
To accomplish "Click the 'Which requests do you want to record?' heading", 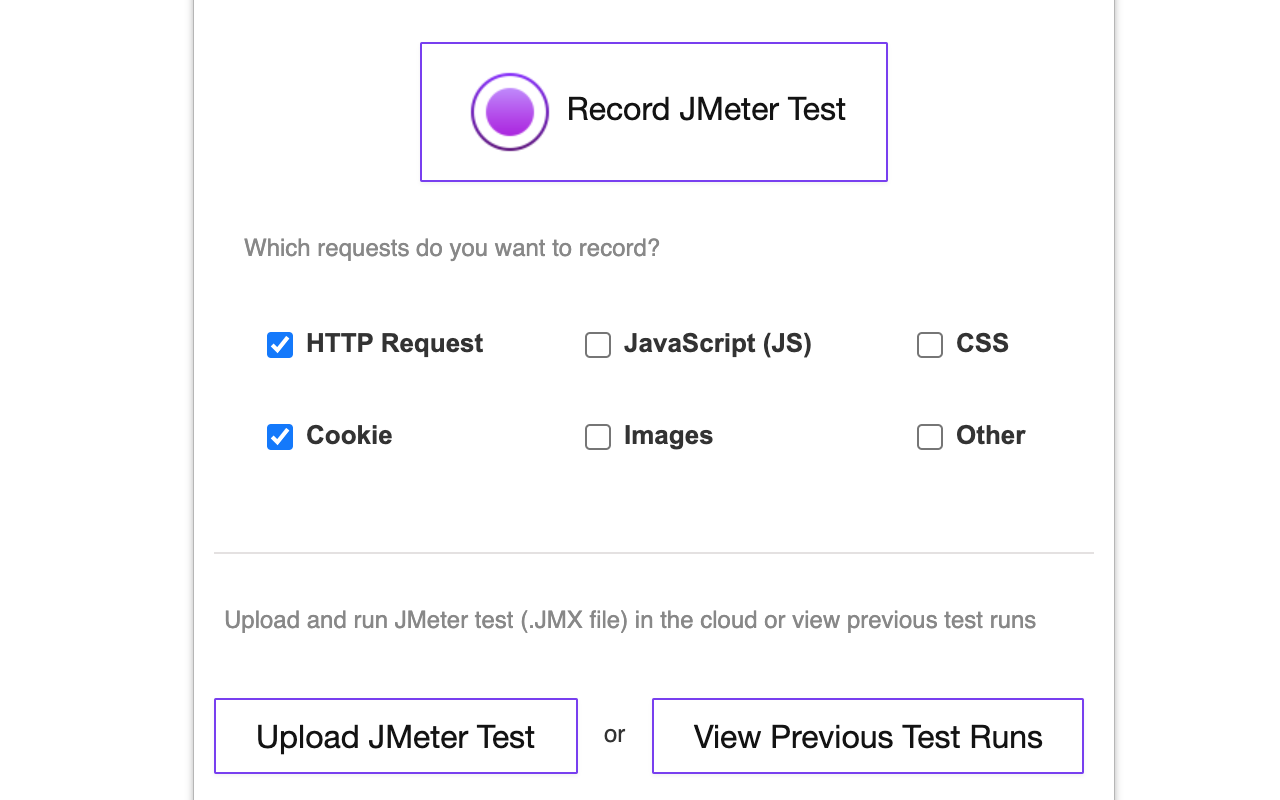I will [x=452, y=248].
